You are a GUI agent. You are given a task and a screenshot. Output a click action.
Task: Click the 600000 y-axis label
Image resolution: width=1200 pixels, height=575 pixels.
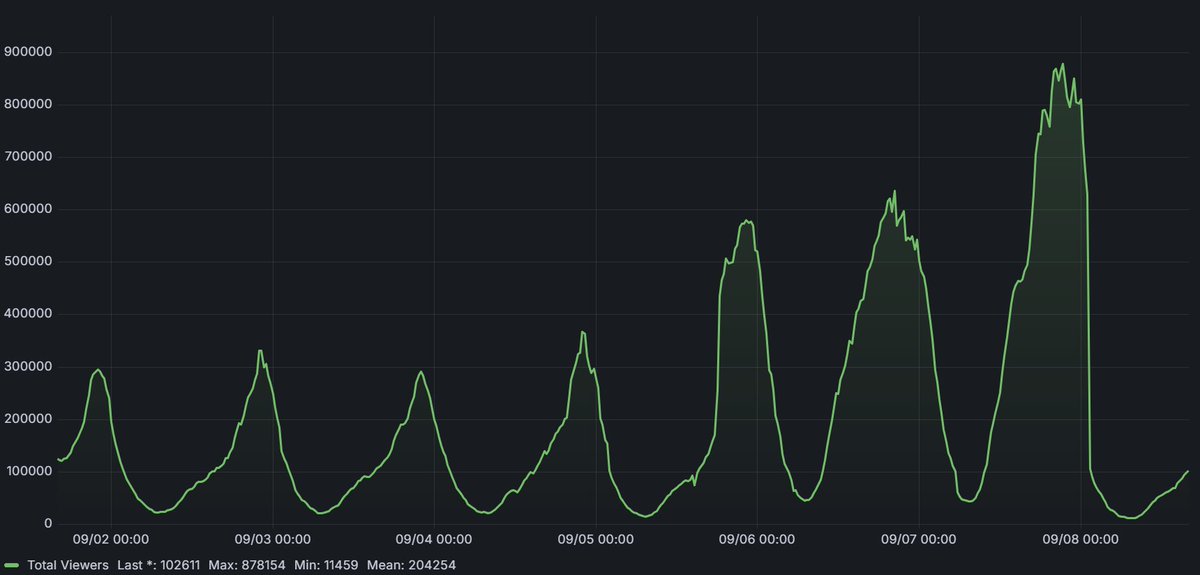pos(28,209)
